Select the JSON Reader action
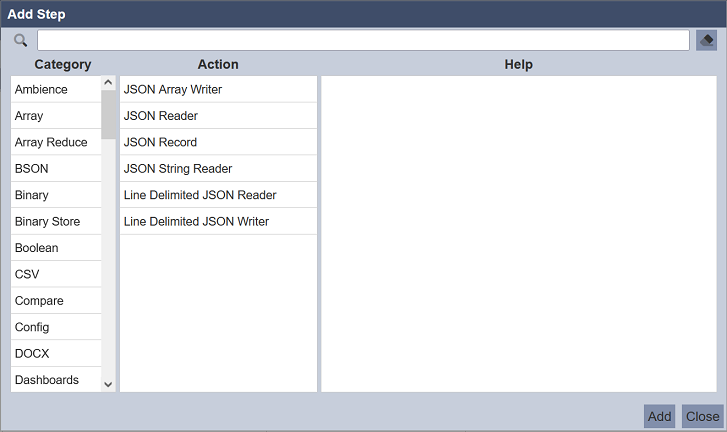 coord(218,116)
